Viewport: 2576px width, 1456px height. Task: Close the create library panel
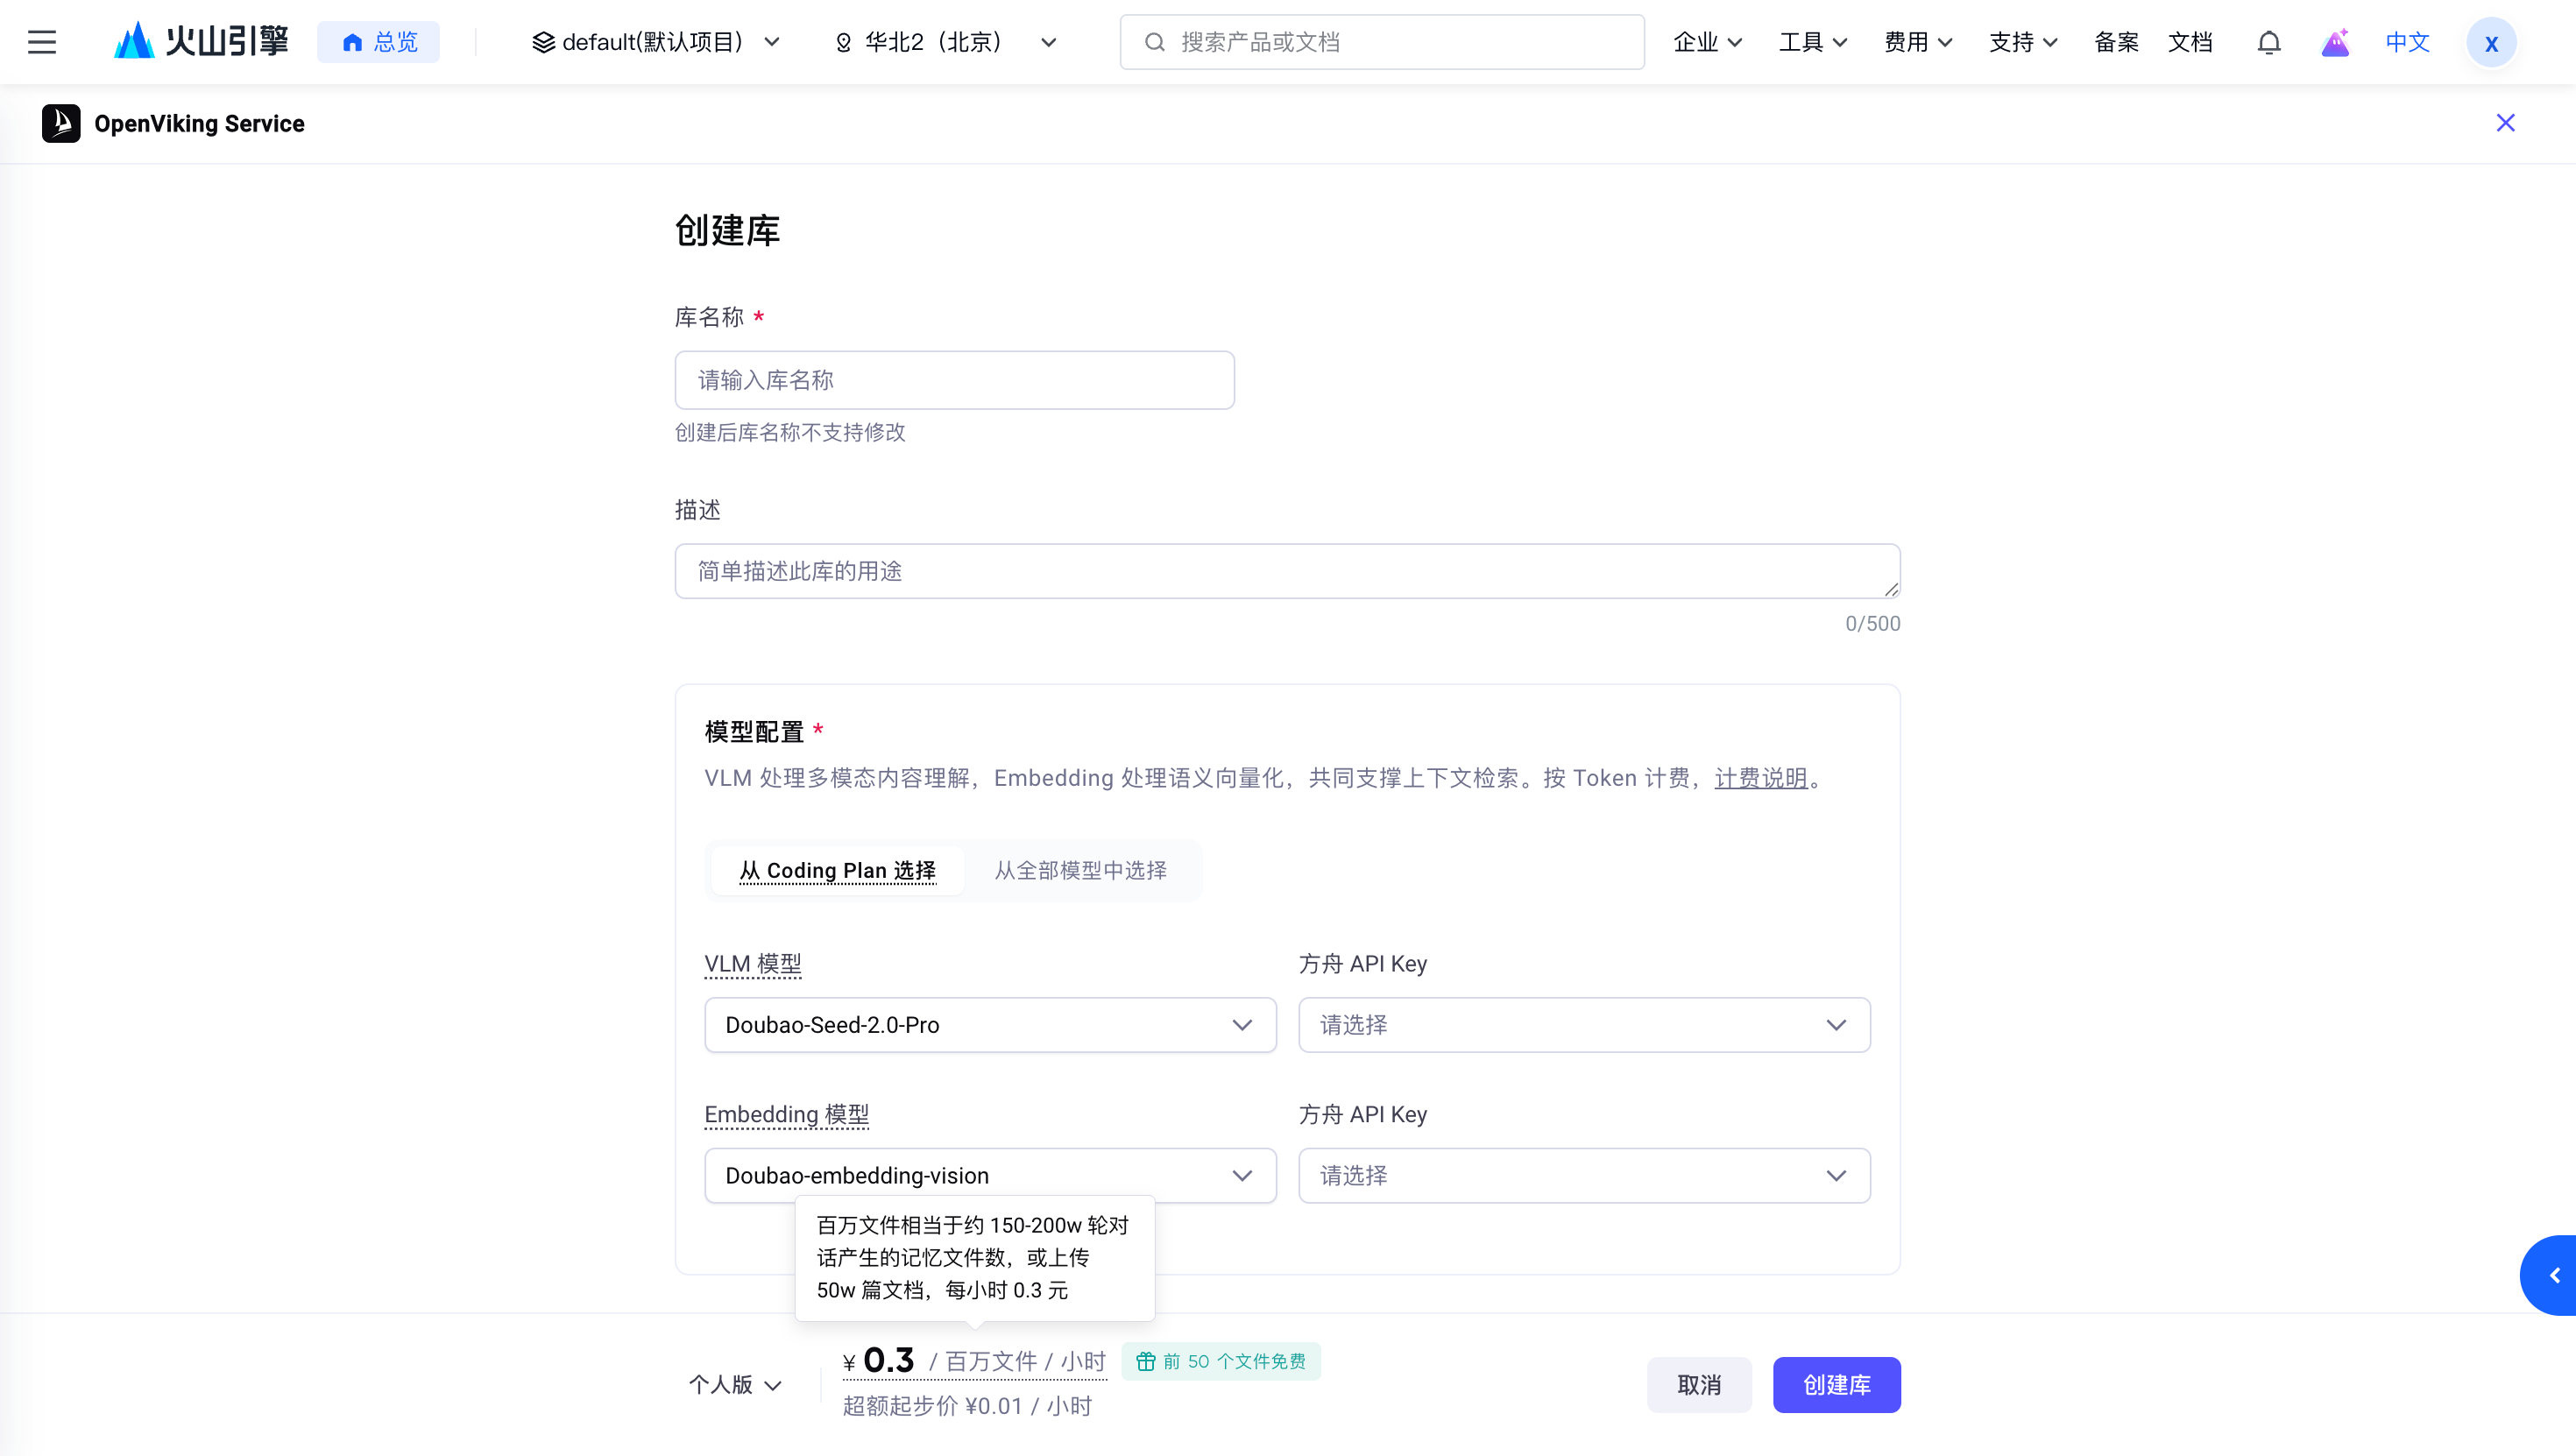2505,123
